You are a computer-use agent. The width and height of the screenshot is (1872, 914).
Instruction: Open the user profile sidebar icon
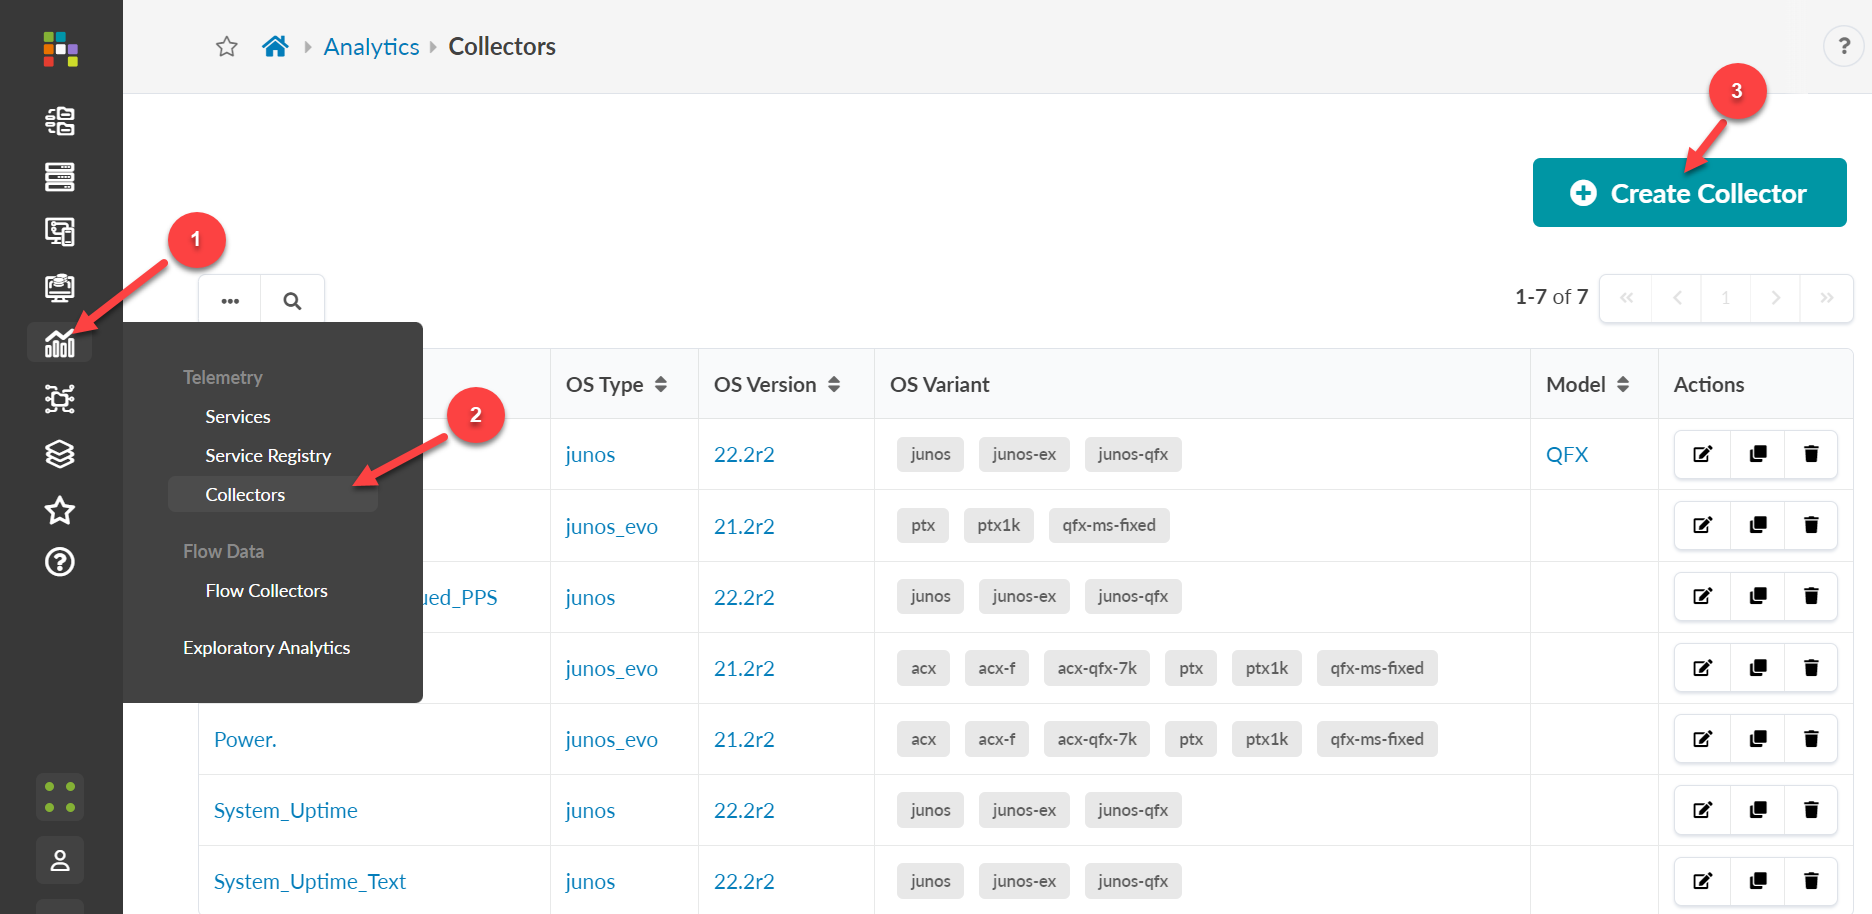(60, 860)
